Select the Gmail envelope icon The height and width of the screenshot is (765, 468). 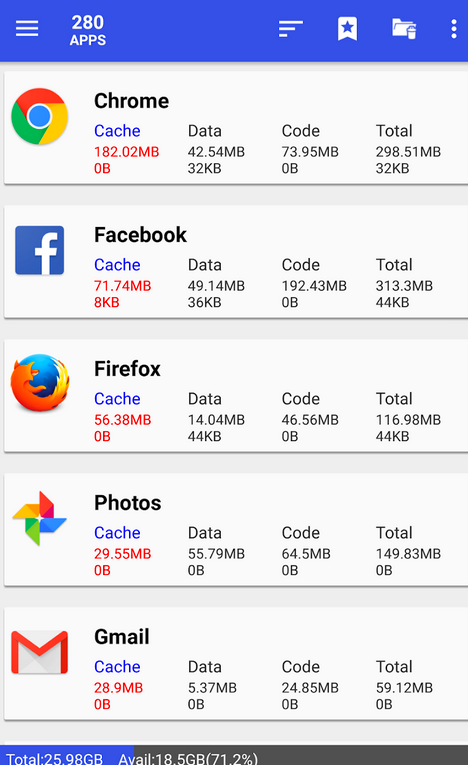click(40, 652)
